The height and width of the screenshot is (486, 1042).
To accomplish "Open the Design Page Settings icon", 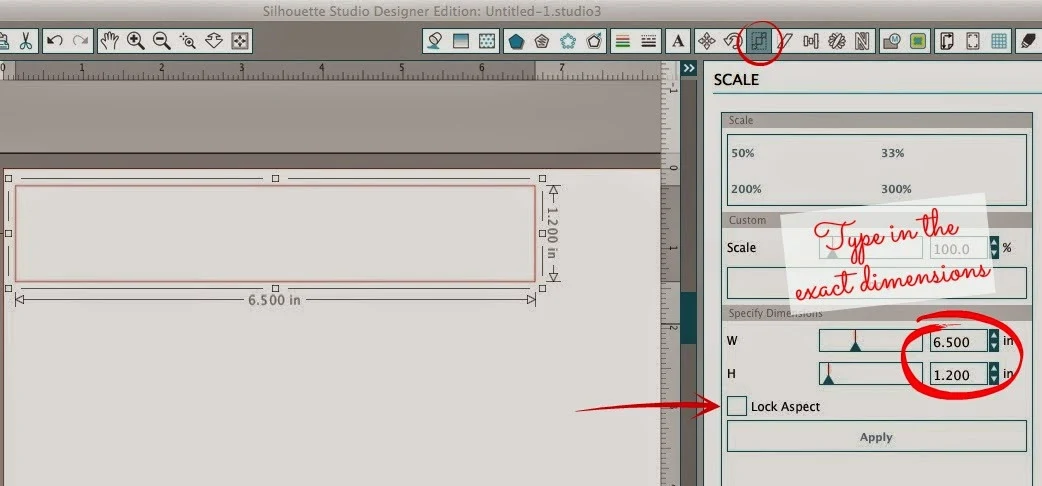I will 946,41.
